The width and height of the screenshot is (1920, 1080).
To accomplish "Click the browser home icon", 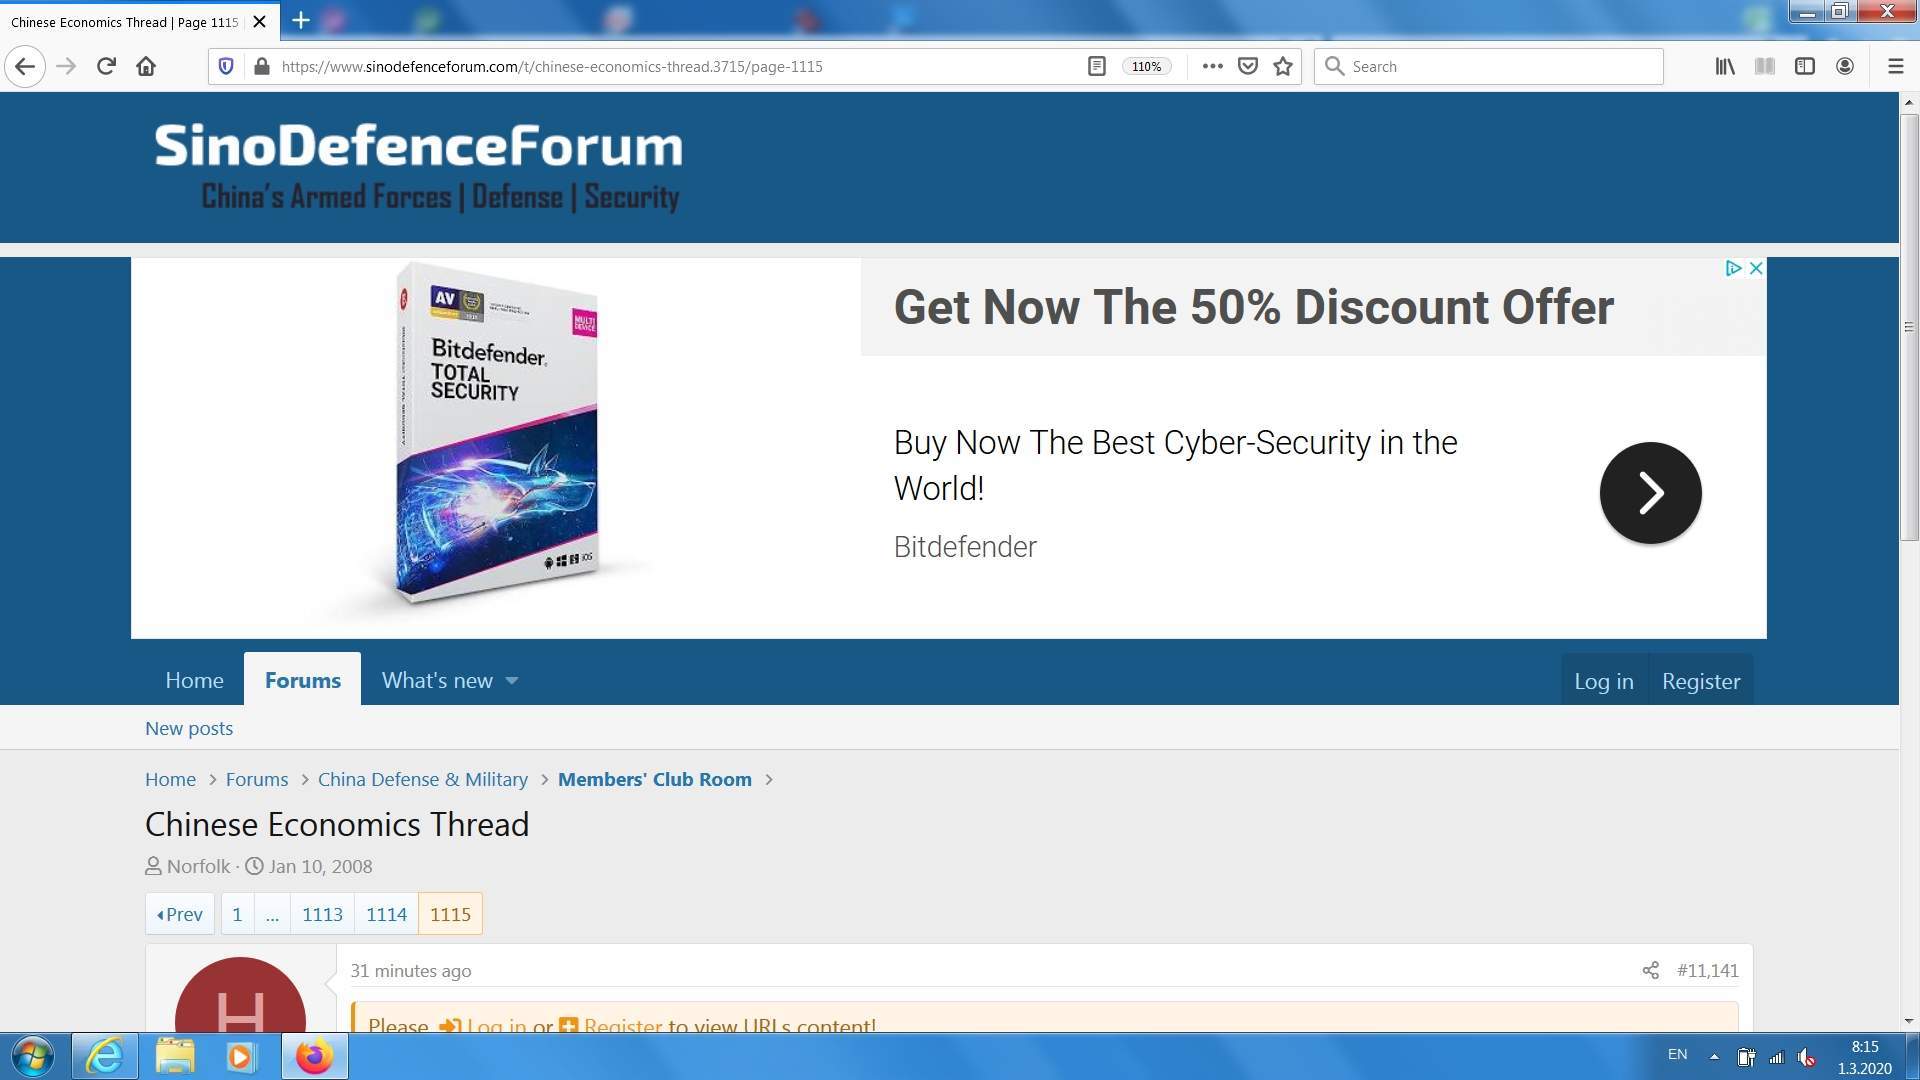I will (146, 66).
